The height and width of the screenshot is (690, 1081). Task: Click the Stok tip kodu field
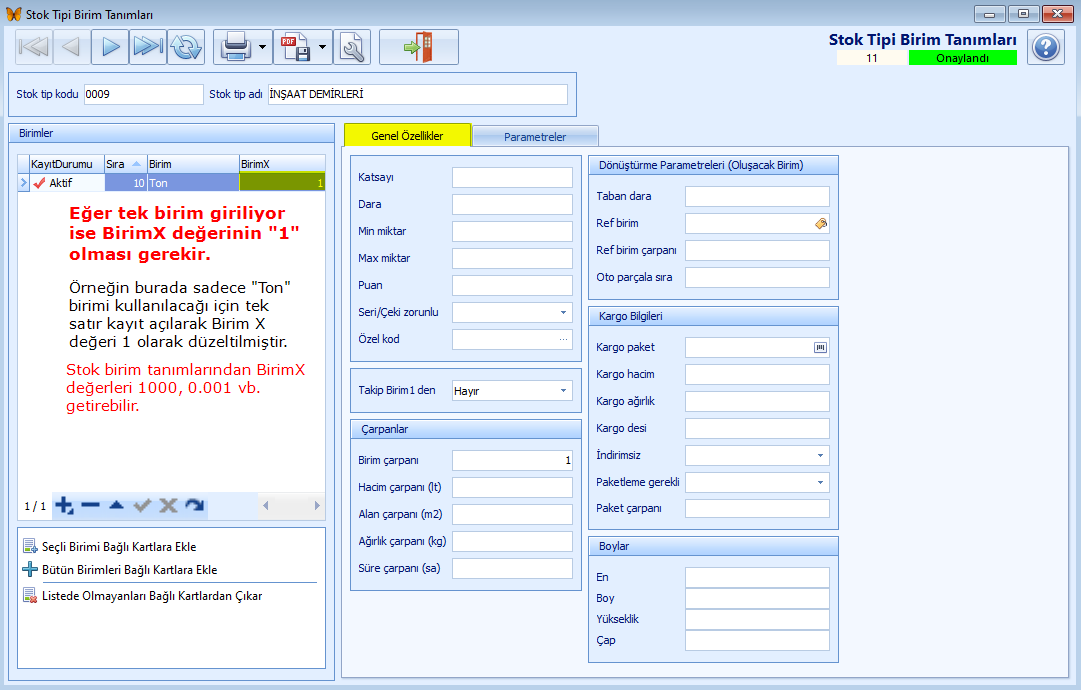point(143,94)
